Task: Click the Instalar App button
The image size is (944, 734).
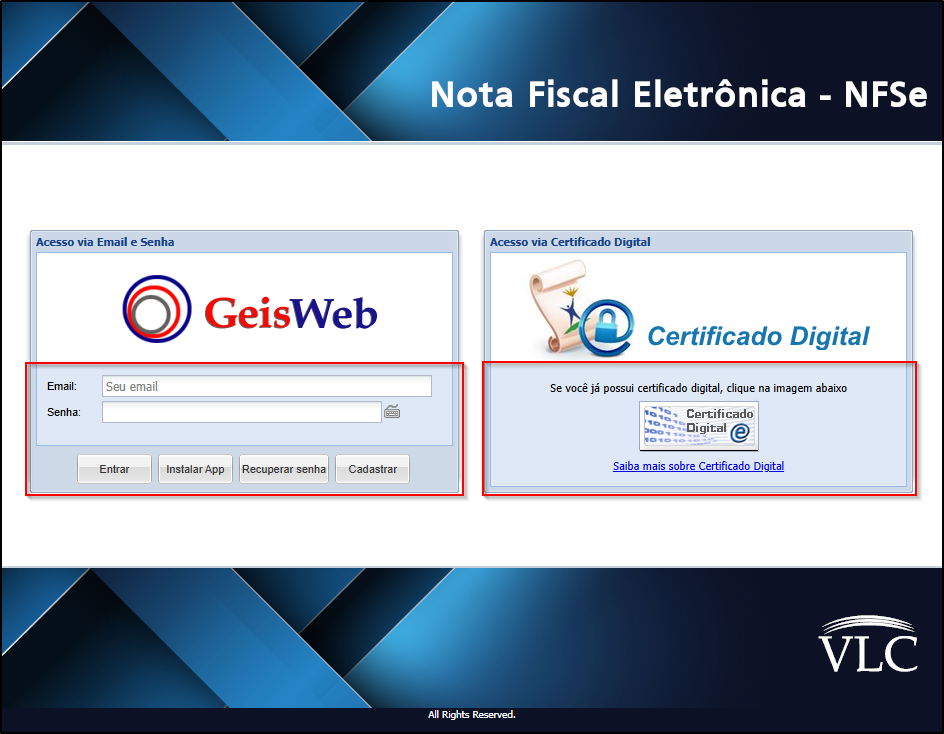Action: tap(195, 469)
